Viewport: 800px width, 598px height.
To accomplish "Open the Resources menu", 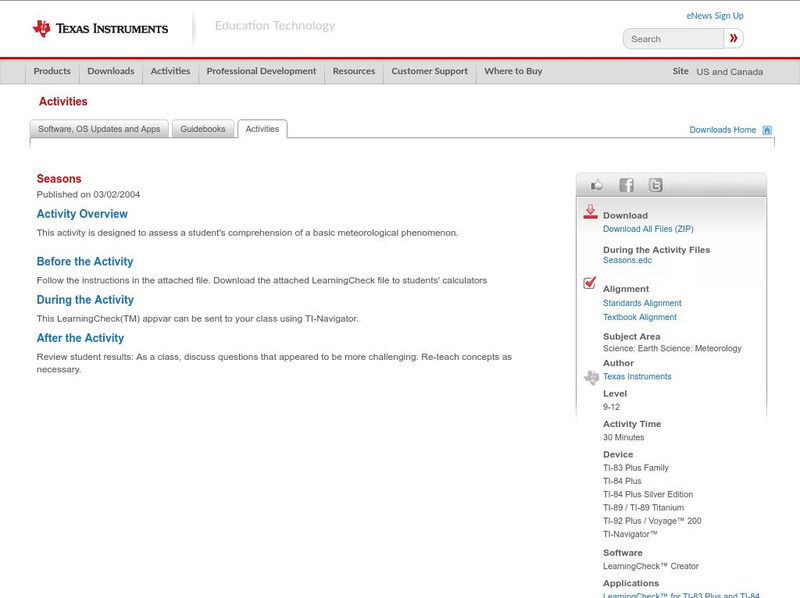I will click(356, 71).
